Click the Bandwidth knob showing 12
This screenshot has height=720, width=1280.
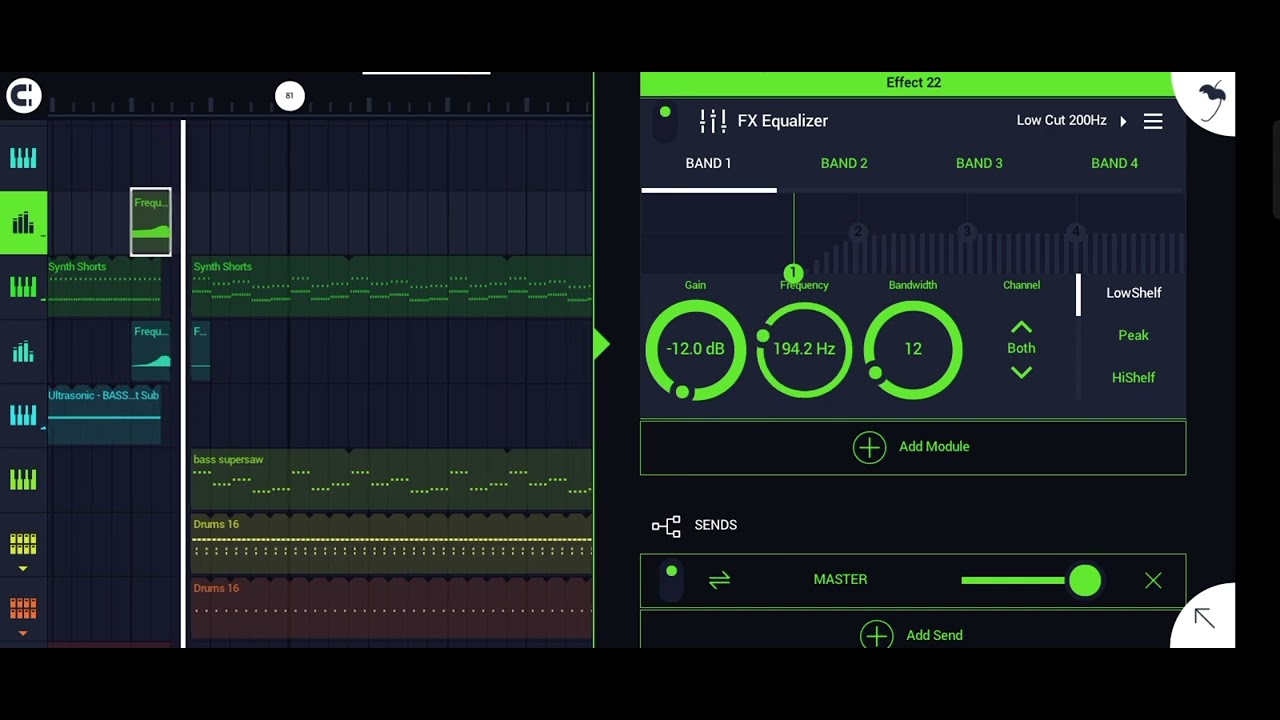point(912,349)
